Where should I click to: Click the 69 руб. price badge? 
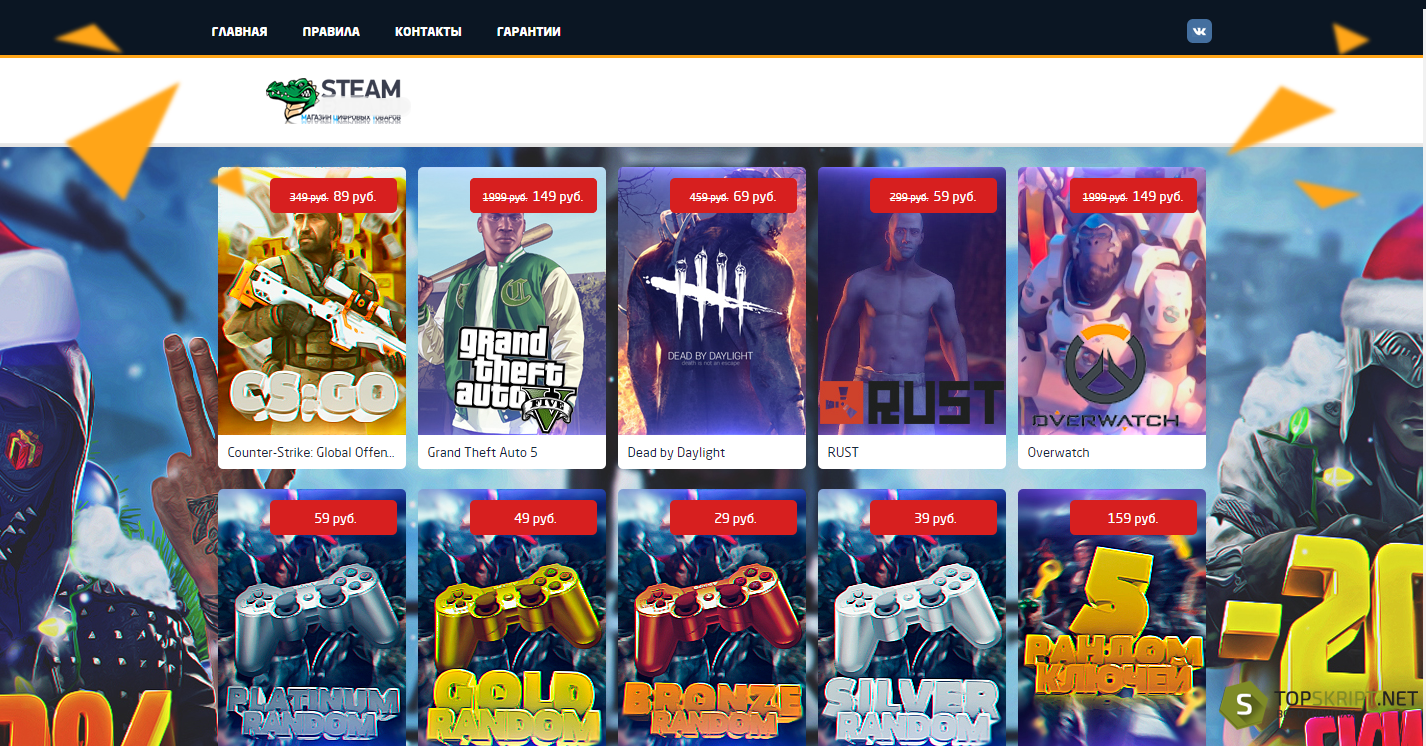pos(733,196)
